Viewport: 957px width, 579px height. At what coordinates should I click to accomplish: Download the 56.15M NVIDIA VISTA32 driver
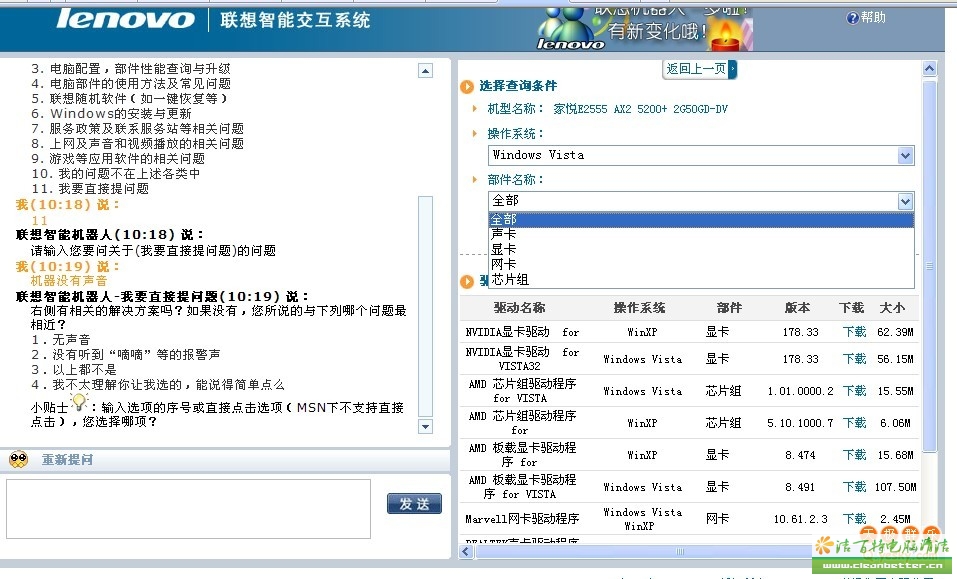(854, 359)
